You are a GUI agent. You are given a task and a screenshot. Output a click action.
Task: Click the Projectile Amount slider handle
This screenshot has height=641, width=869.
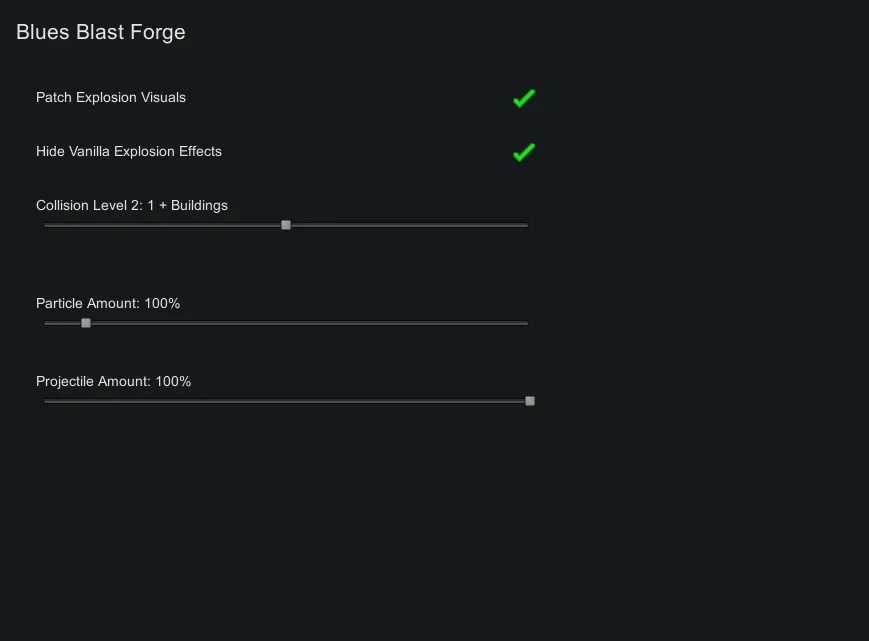point(530,401)
